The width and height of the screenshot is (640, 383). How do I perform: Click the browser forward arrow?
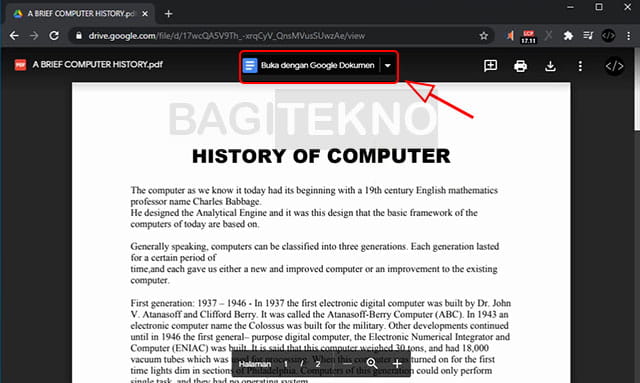pyautogui.click(x=34, y=36)
